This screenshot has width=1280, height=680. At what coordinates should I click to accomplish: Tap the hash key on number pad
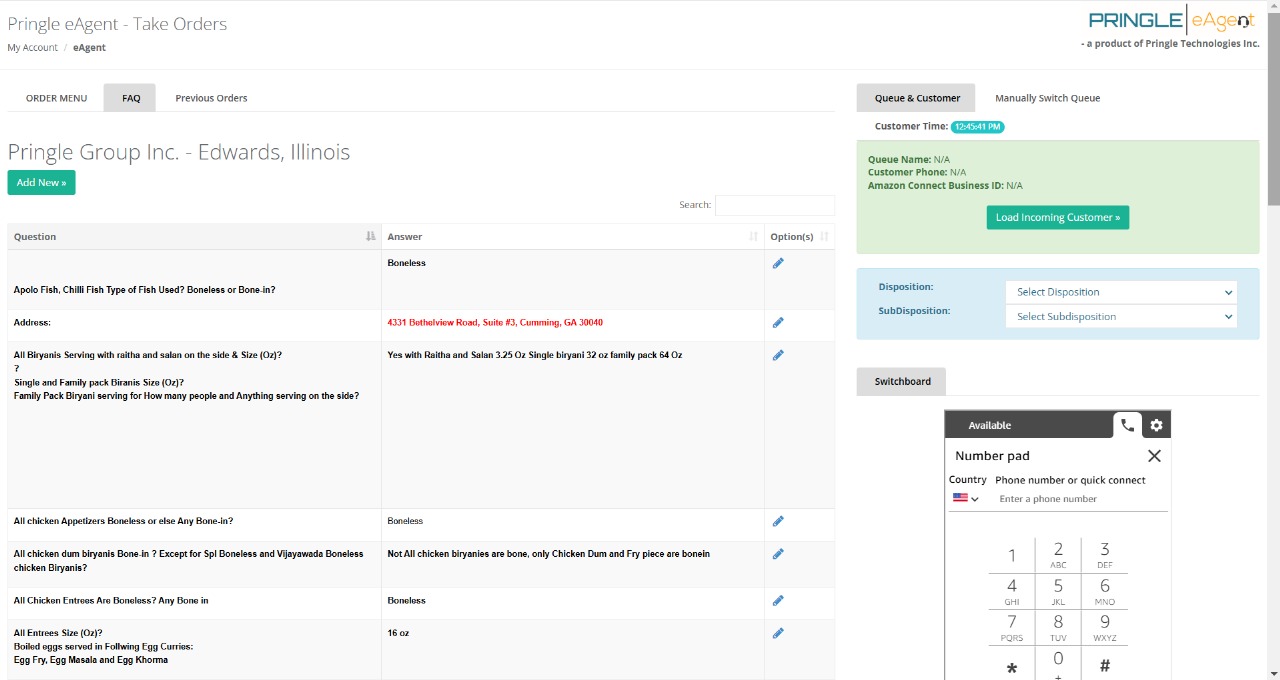(x=1105, y=666)
